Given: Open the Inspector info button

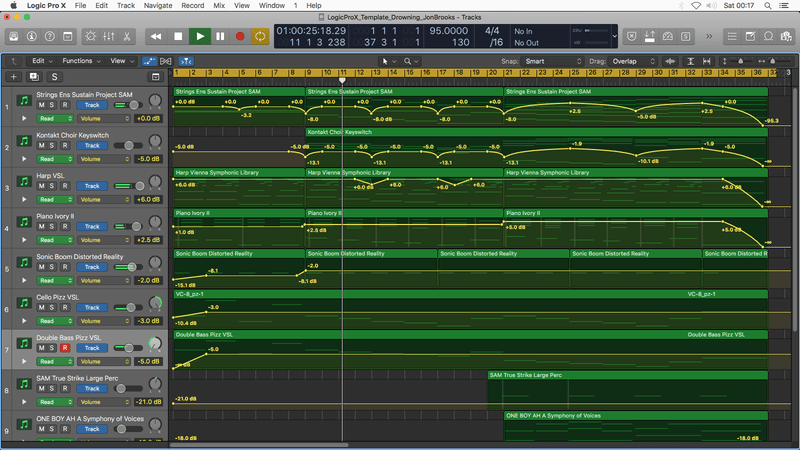Looking at the screenshot, I should point(32,36).
